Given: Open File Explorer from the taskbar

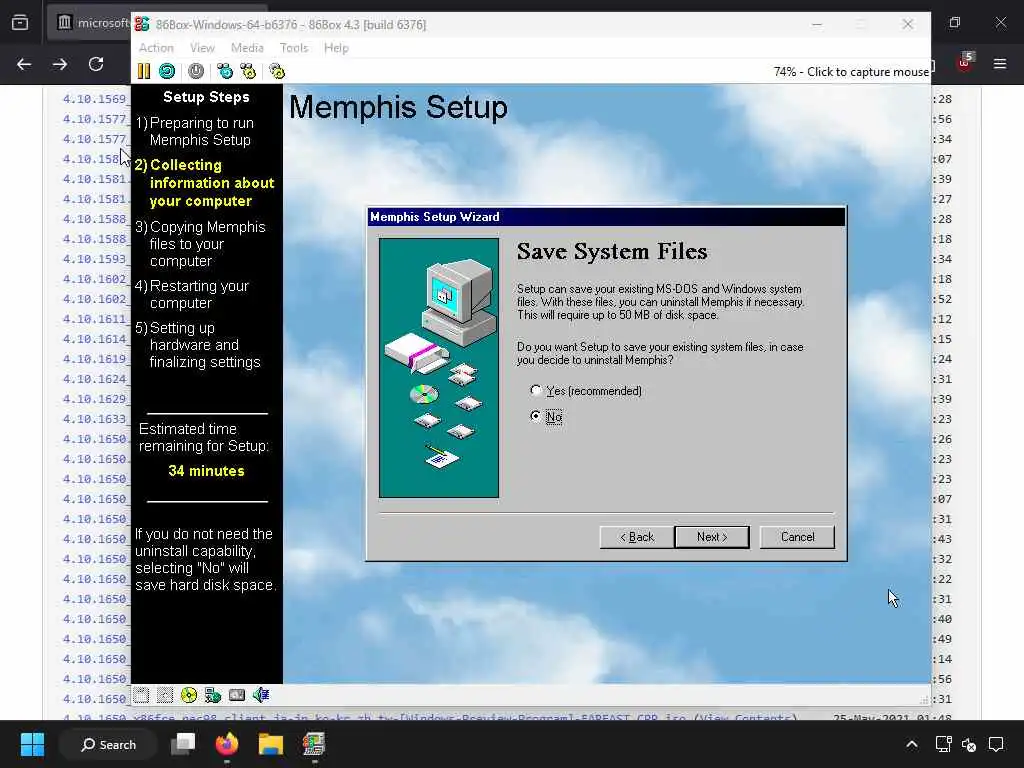Looking at the screenshot, I should 270,744.
